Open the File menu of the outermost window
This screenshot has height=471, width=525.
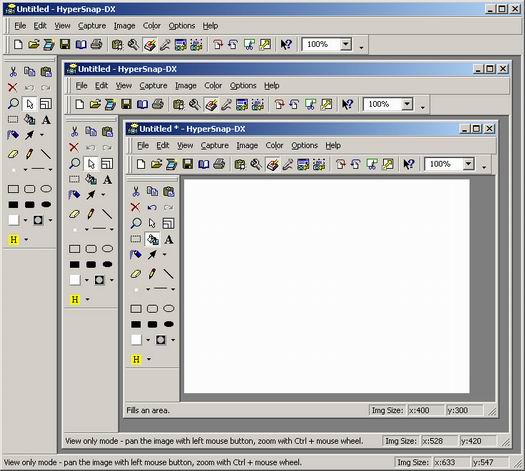[x=20, y=26]
